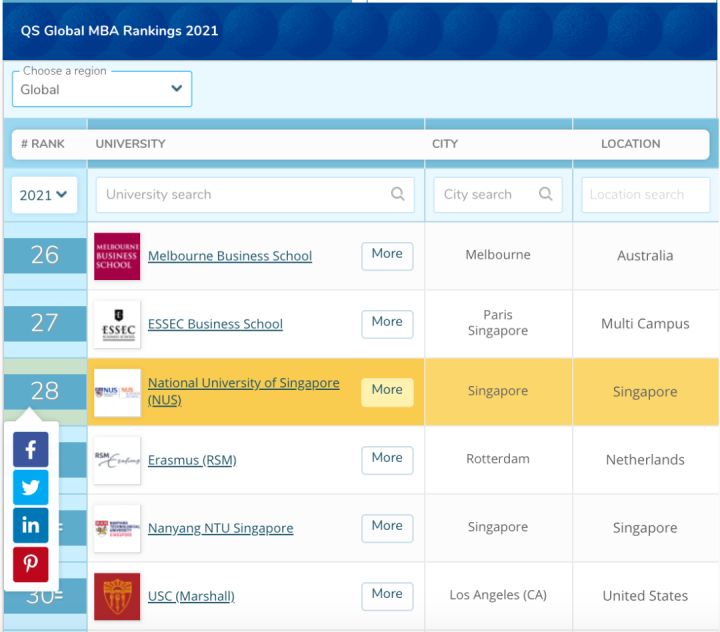Click QS Global MBA Rankings 2021 title

119,31
